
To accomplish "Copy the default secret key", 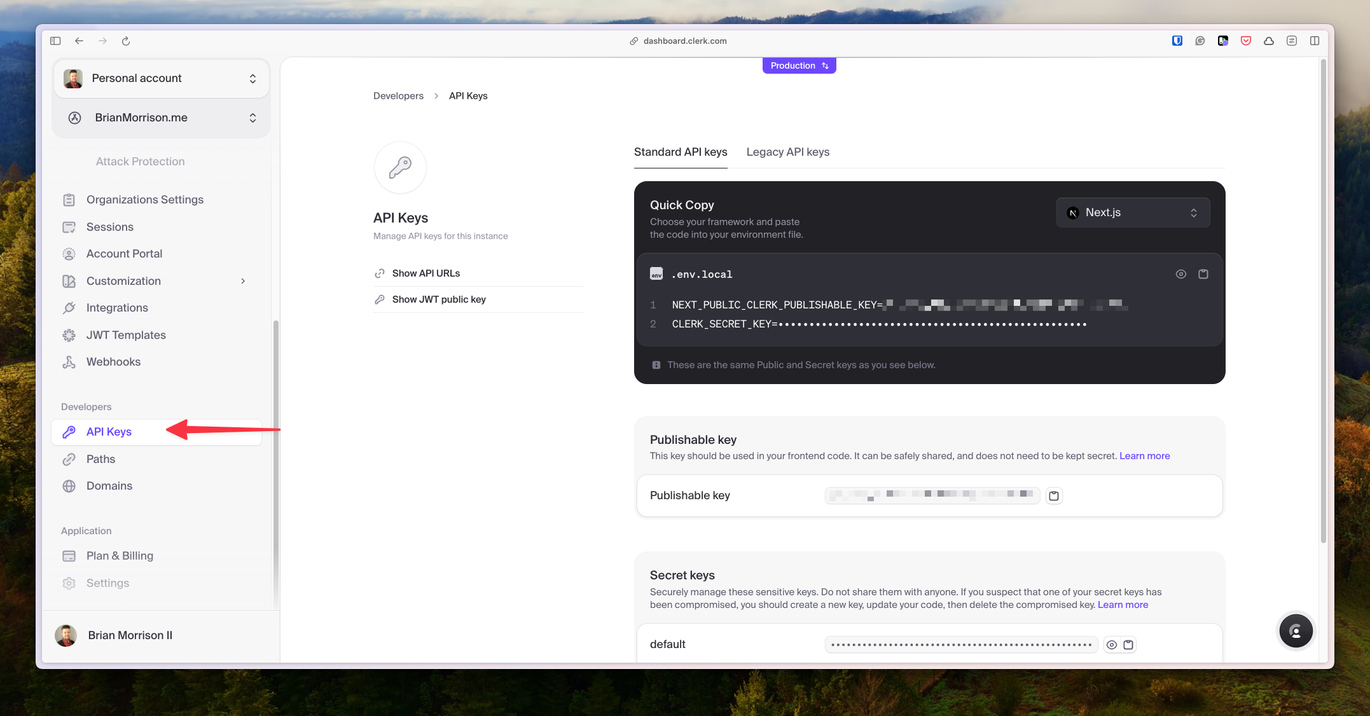I will [1128, 645].
